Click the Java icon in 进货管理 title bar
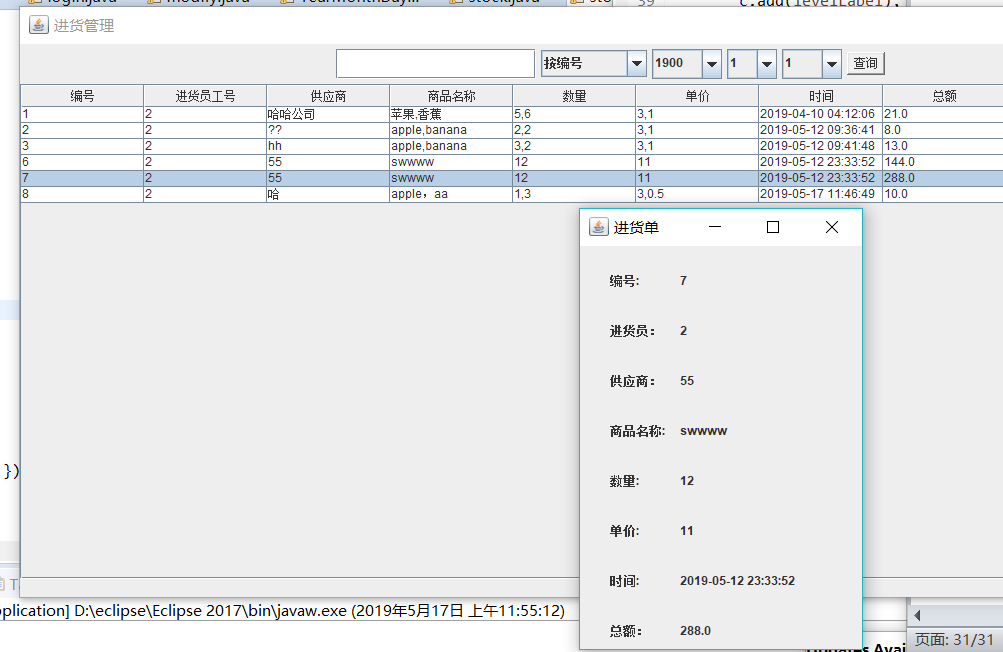 pos(38,25)
